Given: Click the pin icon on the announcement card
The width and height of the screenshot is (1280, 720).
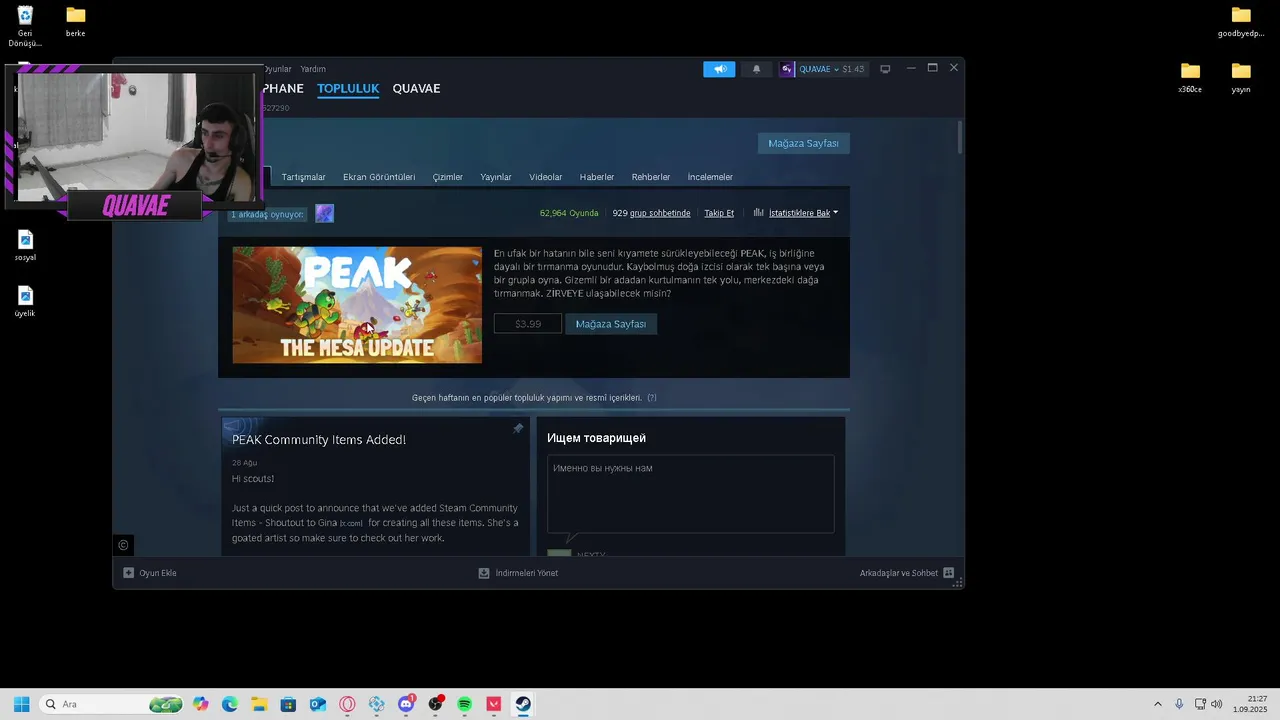Looking at the screenshot, I should 518,428.
